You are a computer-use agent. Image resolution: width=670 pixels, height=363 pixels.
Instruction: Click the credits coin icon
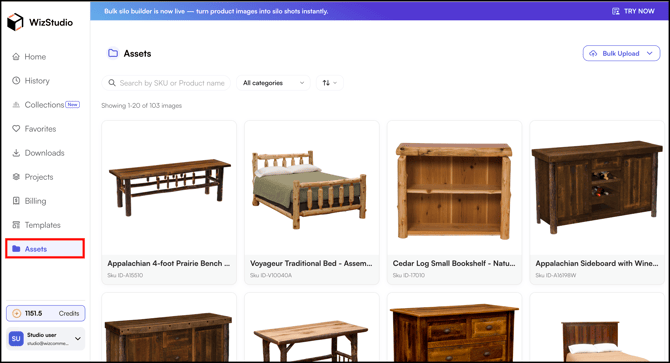tap(17, 313)
